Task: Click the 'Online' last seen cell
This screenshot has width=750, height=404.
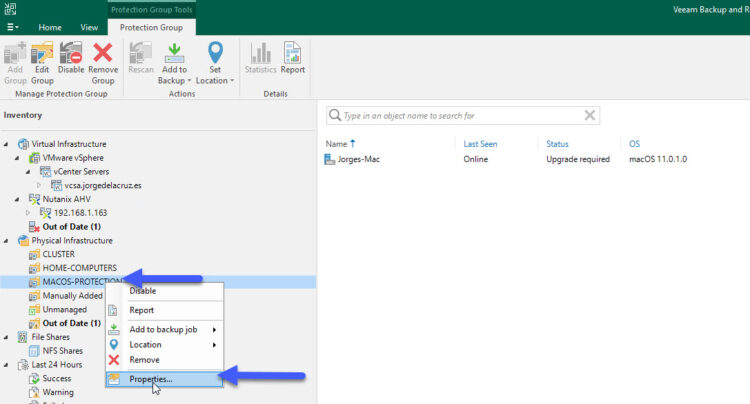Action: pos(475,159)
